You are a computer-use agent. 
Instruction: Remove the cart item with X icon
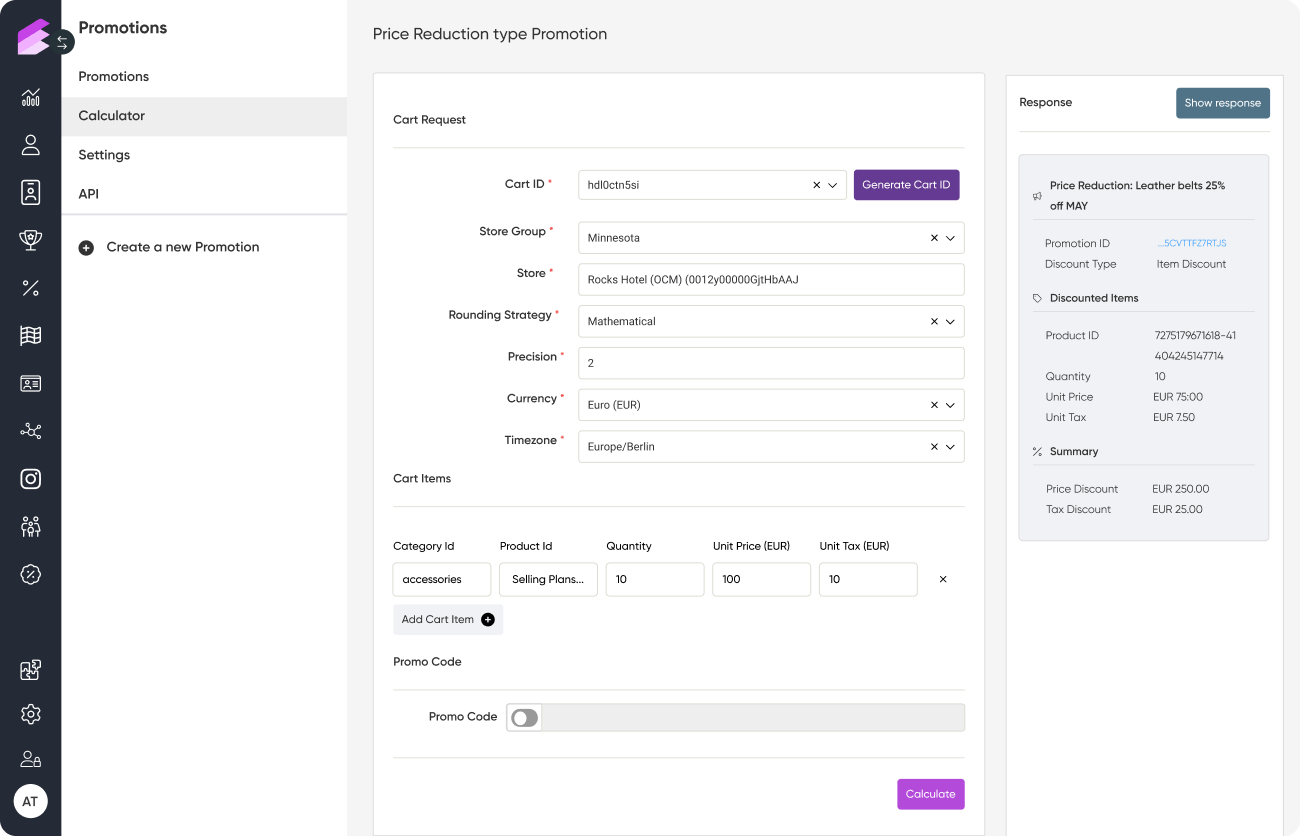point(942,579)
